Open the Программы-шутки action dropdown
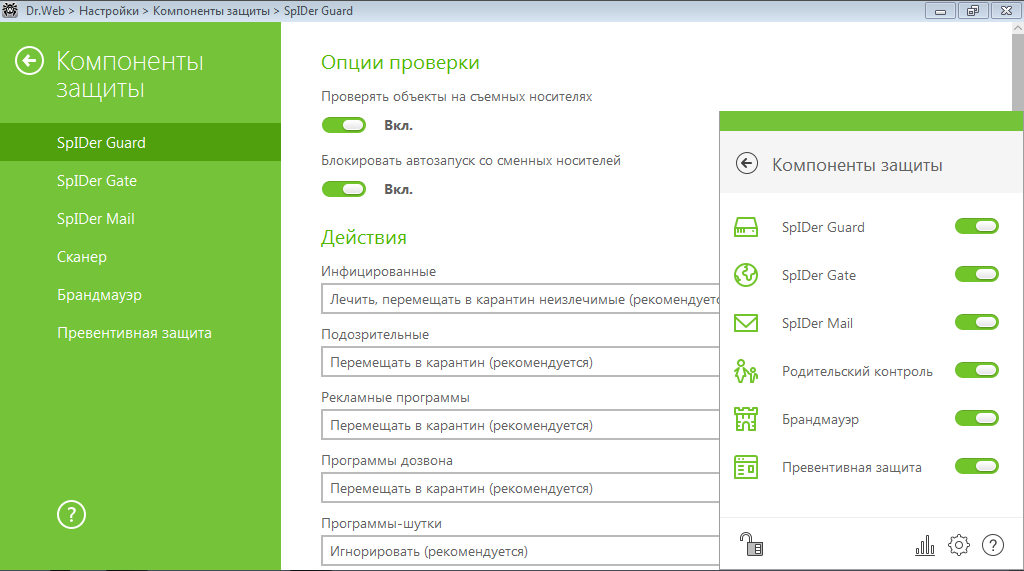Viewport: 1024px width, 571px height. [x=520, y=551]
